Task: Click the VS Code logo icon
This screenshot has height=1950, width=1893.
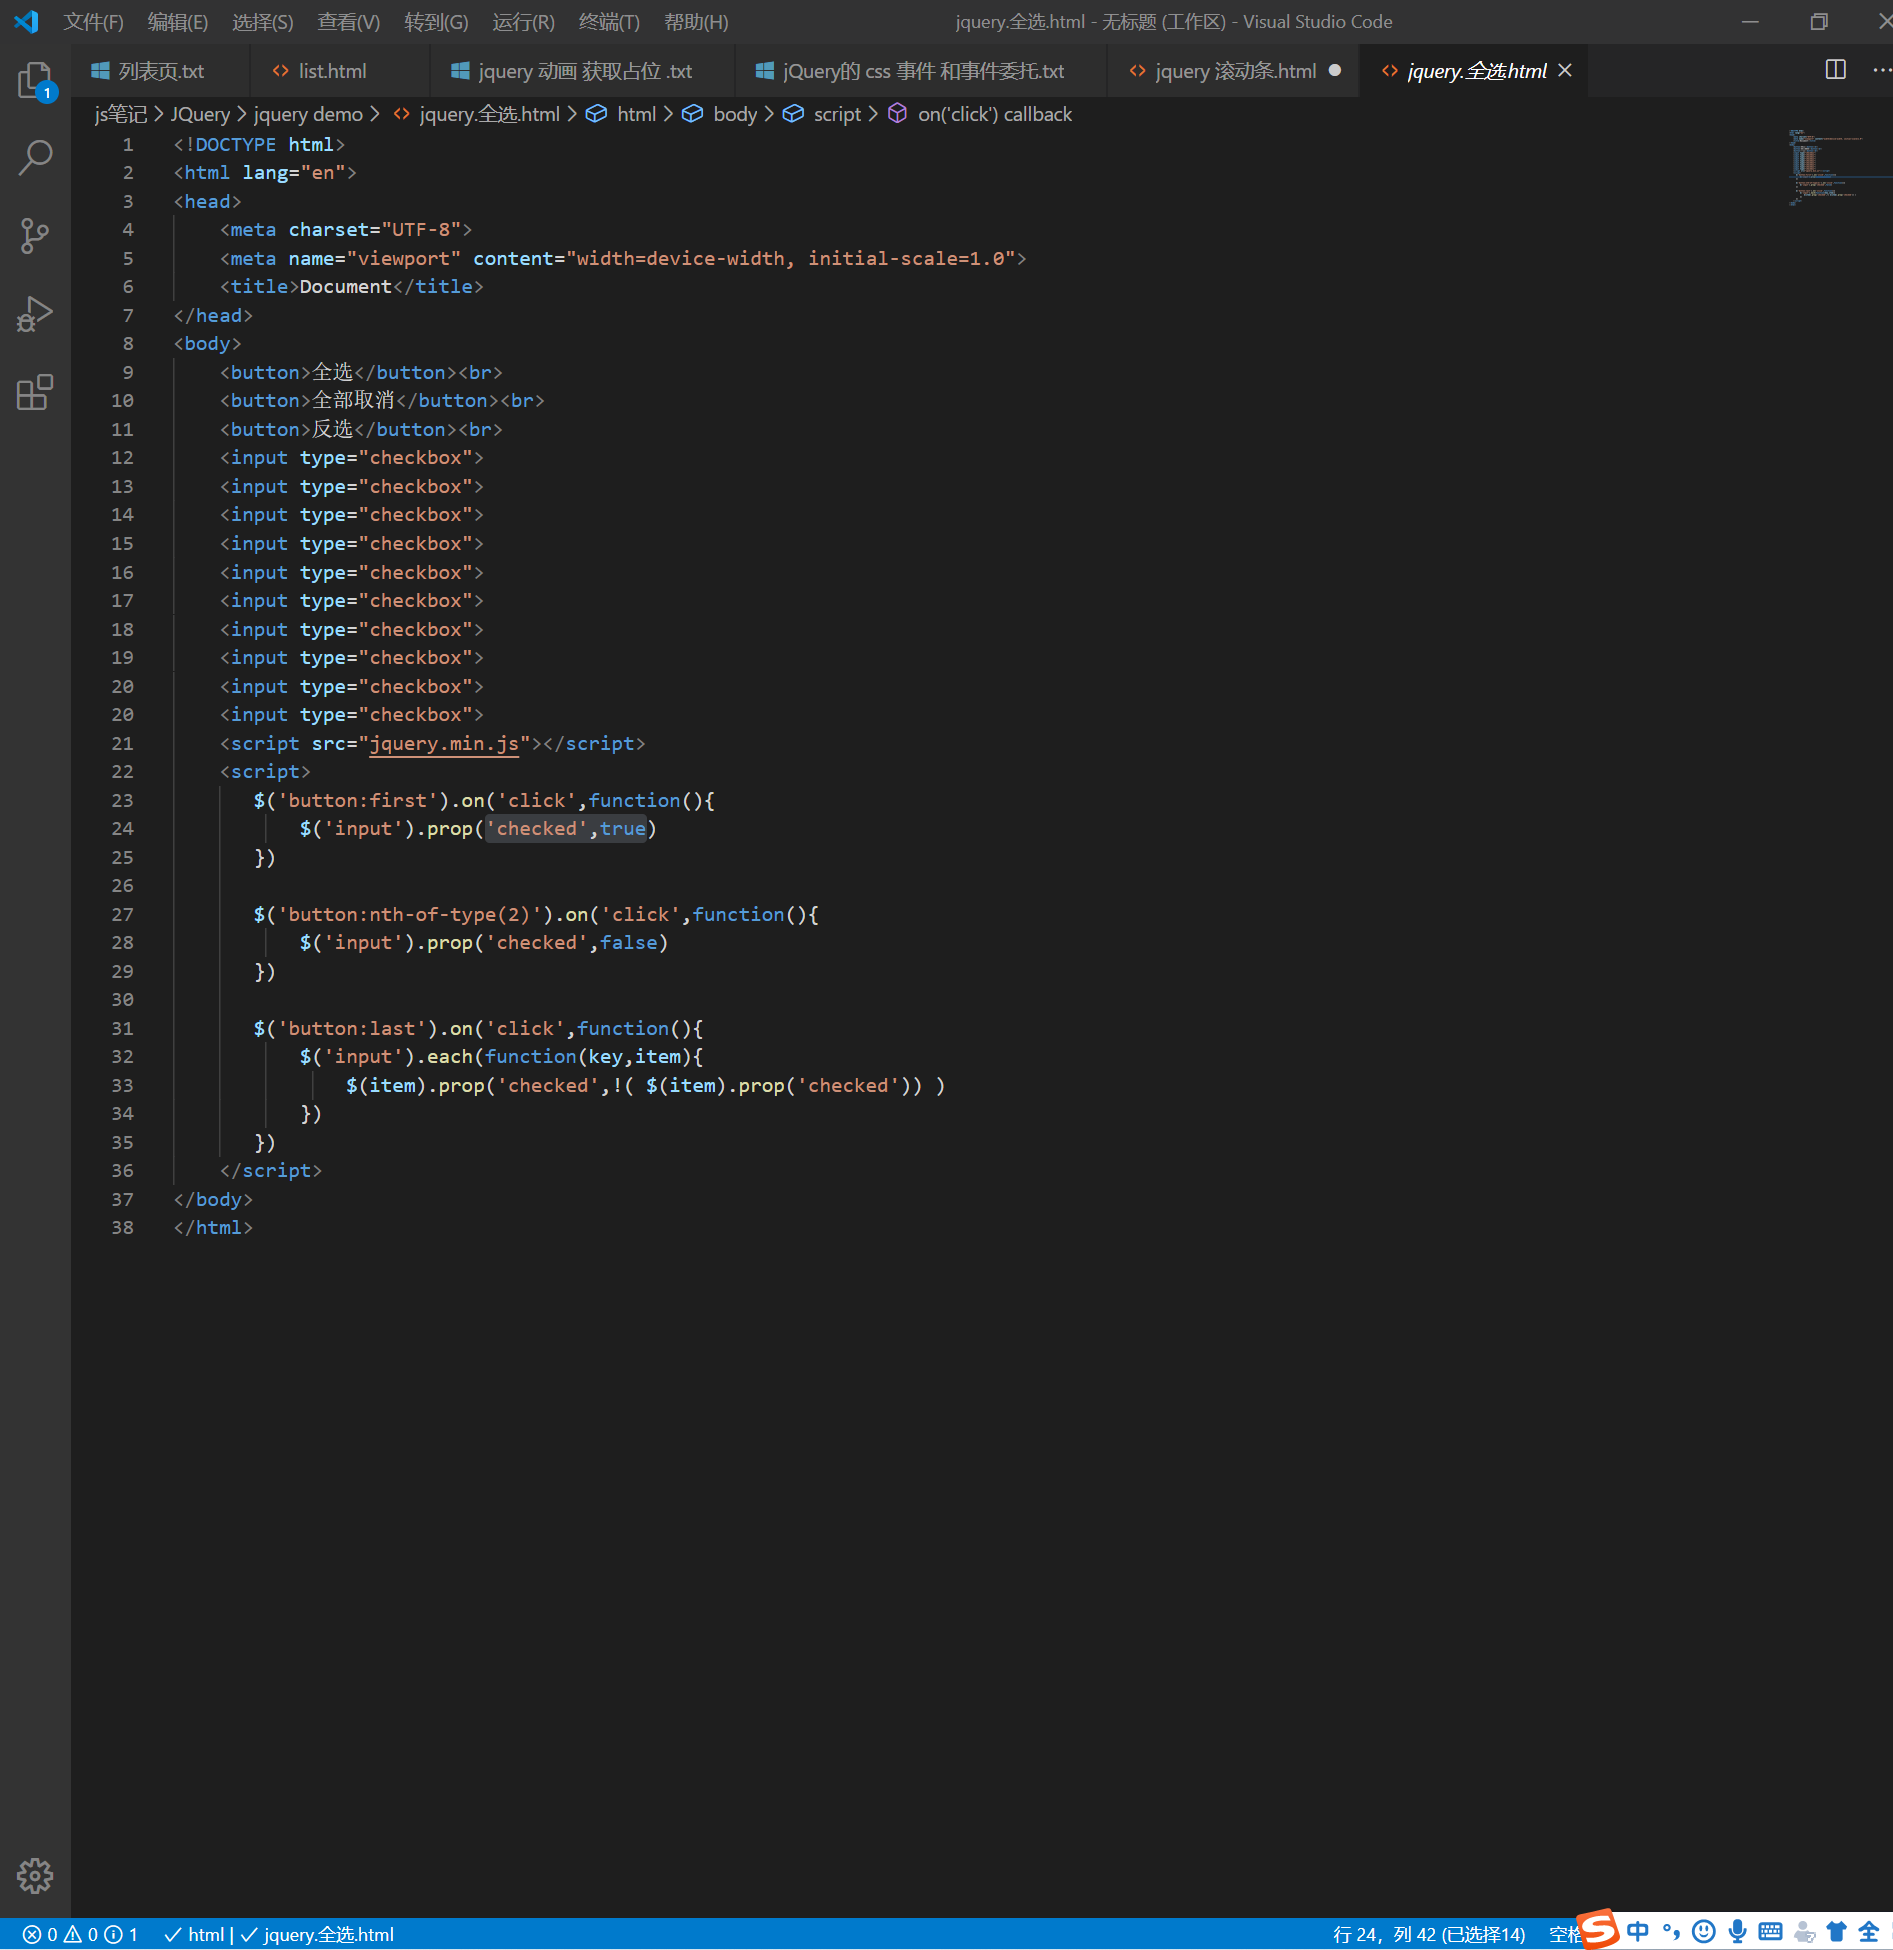Action: 27,21
